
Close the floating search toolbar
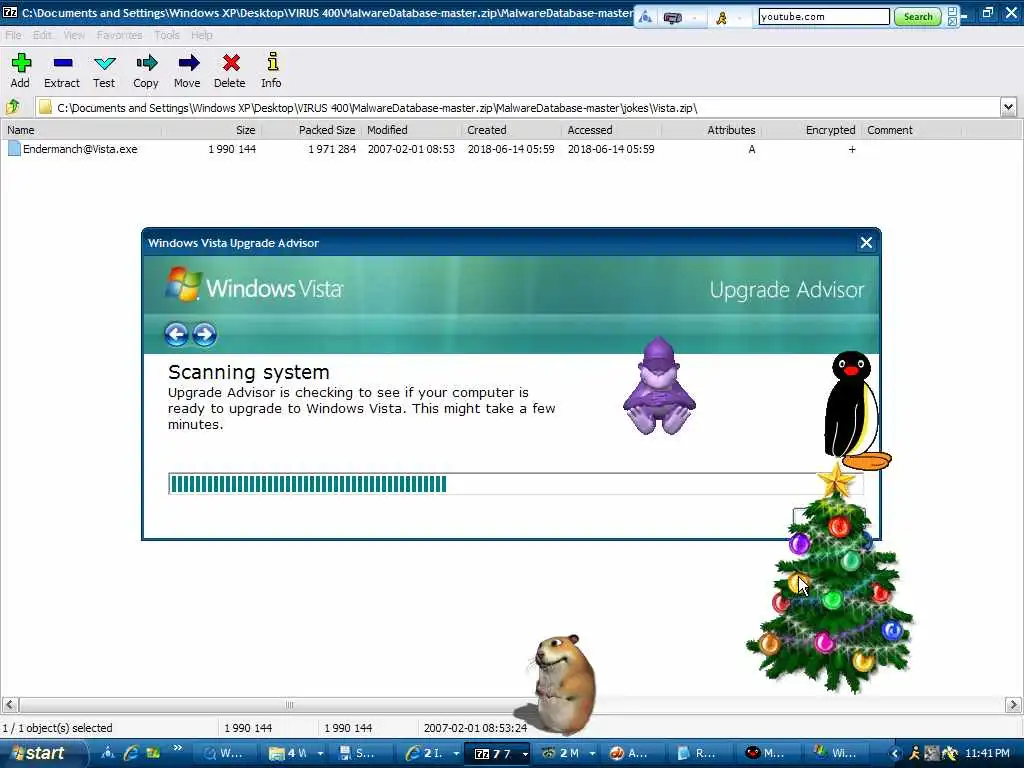point(952,22)
